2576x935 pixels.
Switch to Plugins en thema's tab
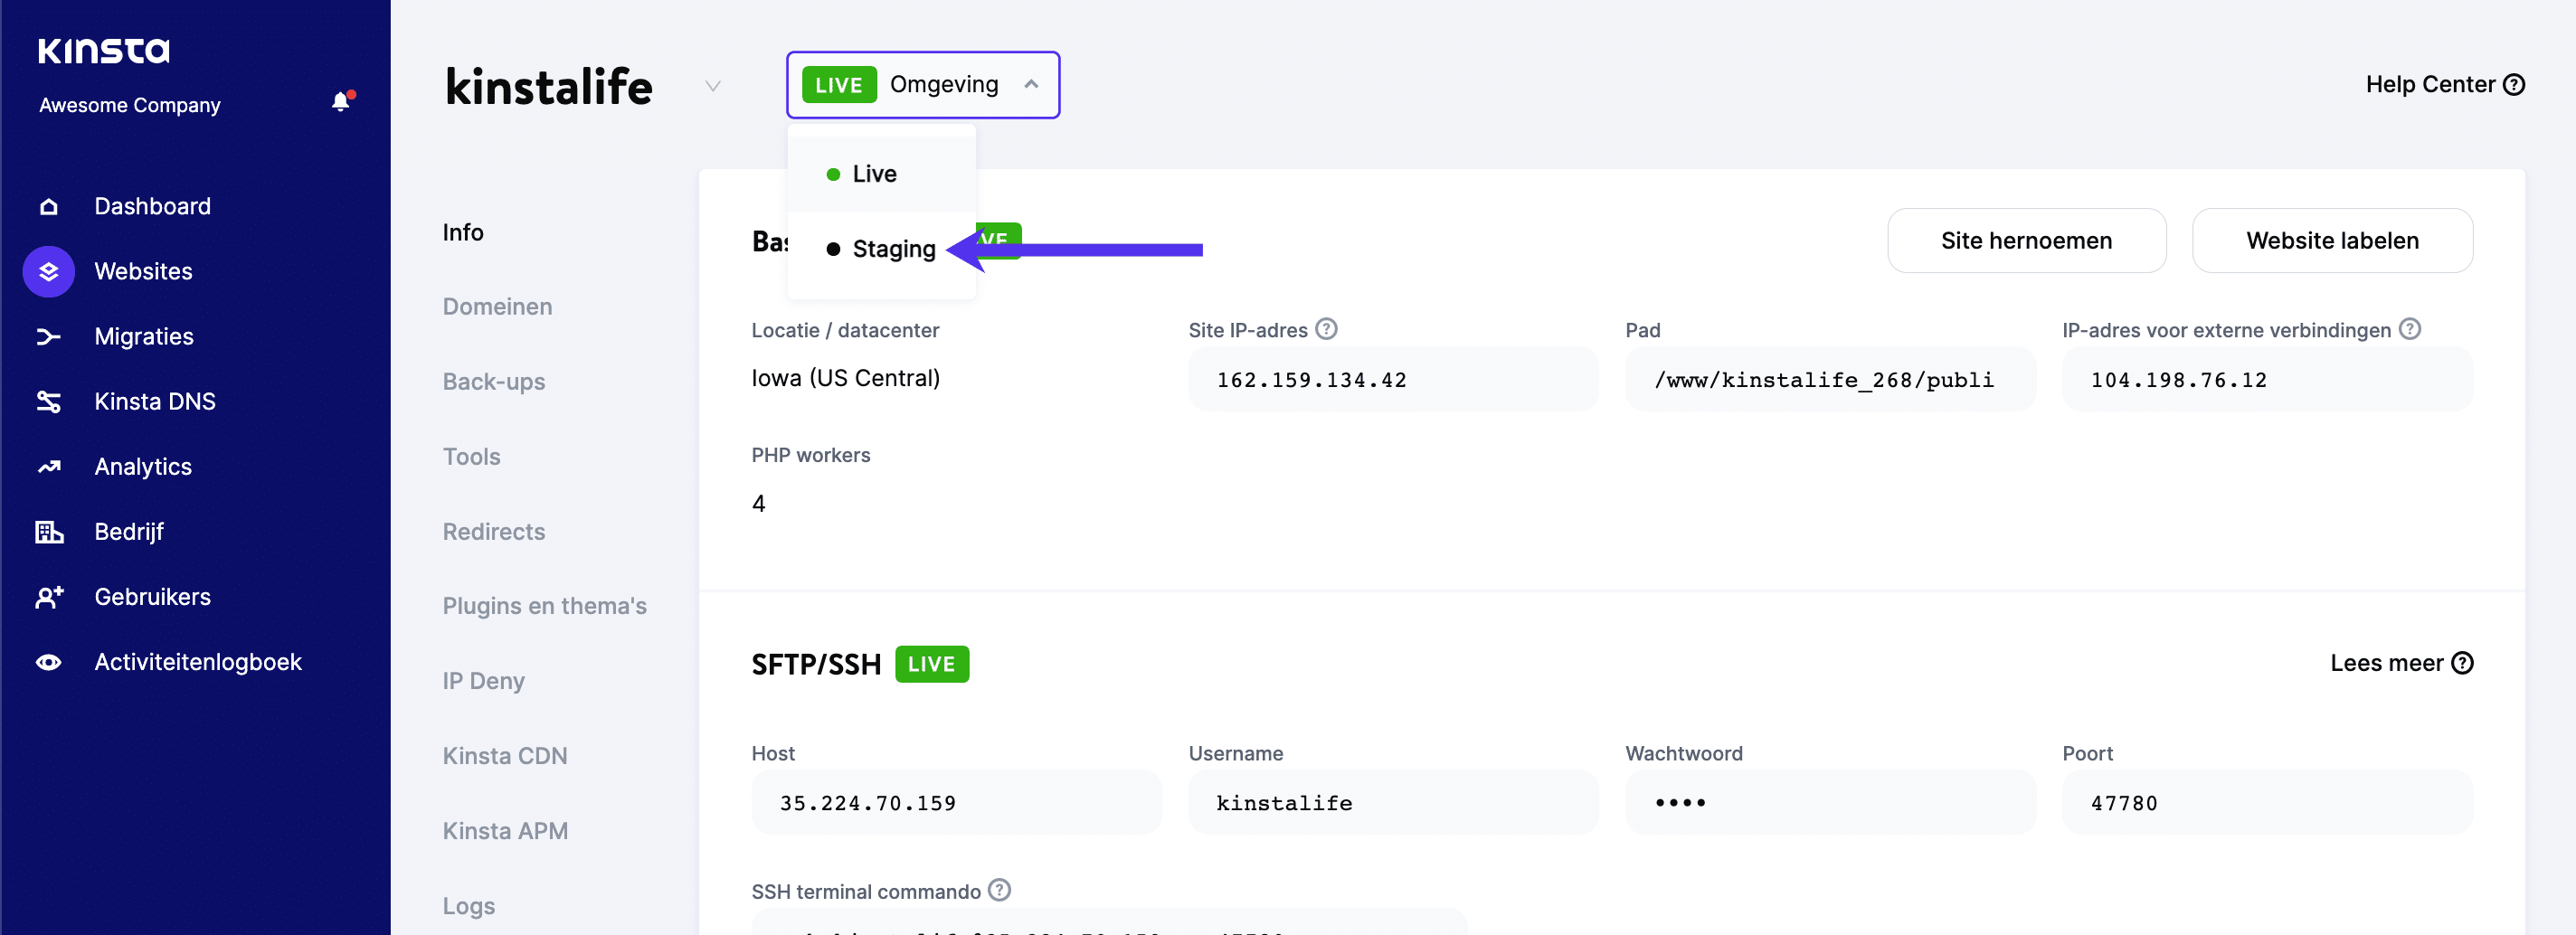click(x=545, y=606)
